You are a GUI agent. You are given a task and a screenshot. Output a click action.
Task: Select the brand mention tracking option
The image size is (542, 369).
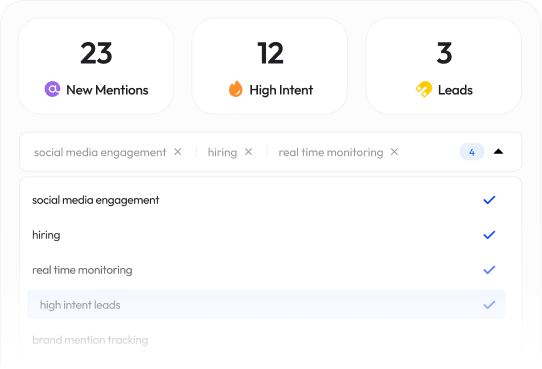coord(266,340)
